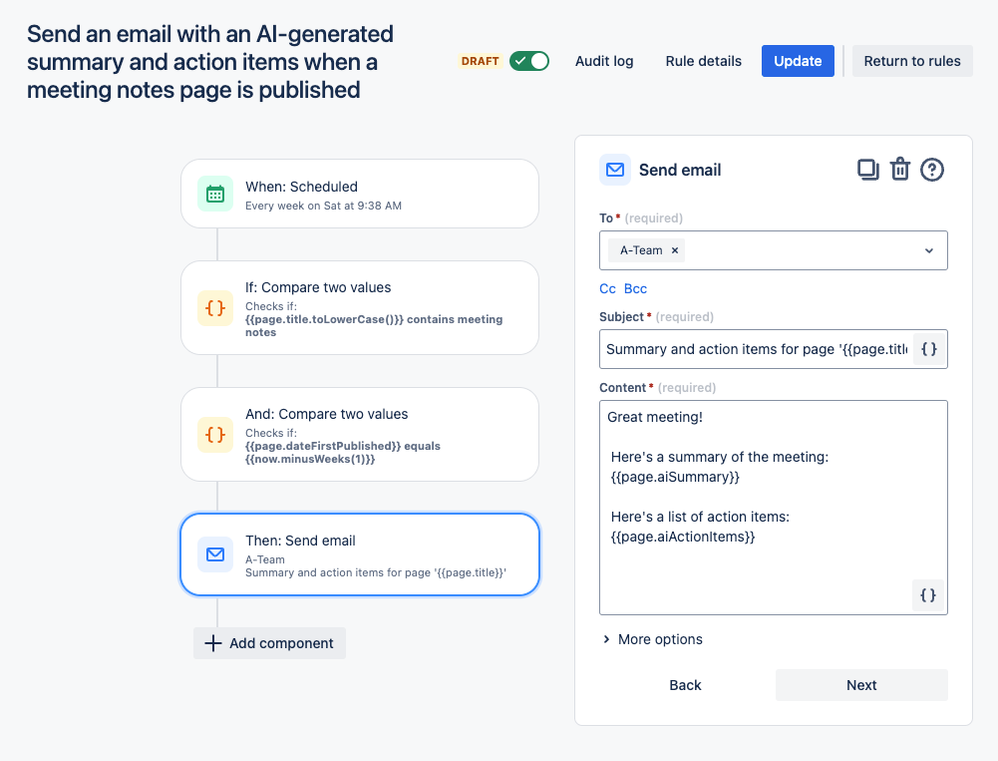Image resolution: width=998 pixels, height=761 pixels.
Task: Click the Update button
Action: point(798,61)
